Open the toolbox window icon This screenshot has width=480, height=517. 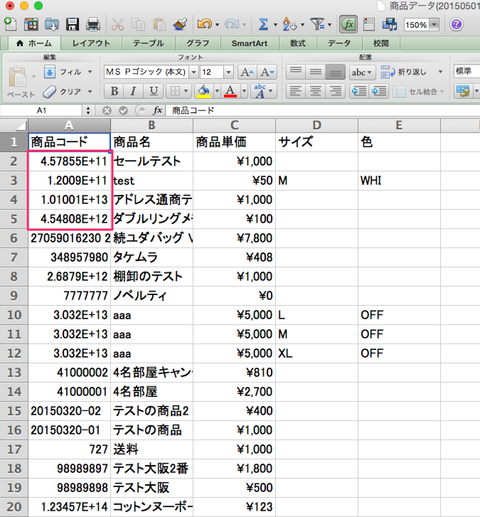(x=369, y=24)
